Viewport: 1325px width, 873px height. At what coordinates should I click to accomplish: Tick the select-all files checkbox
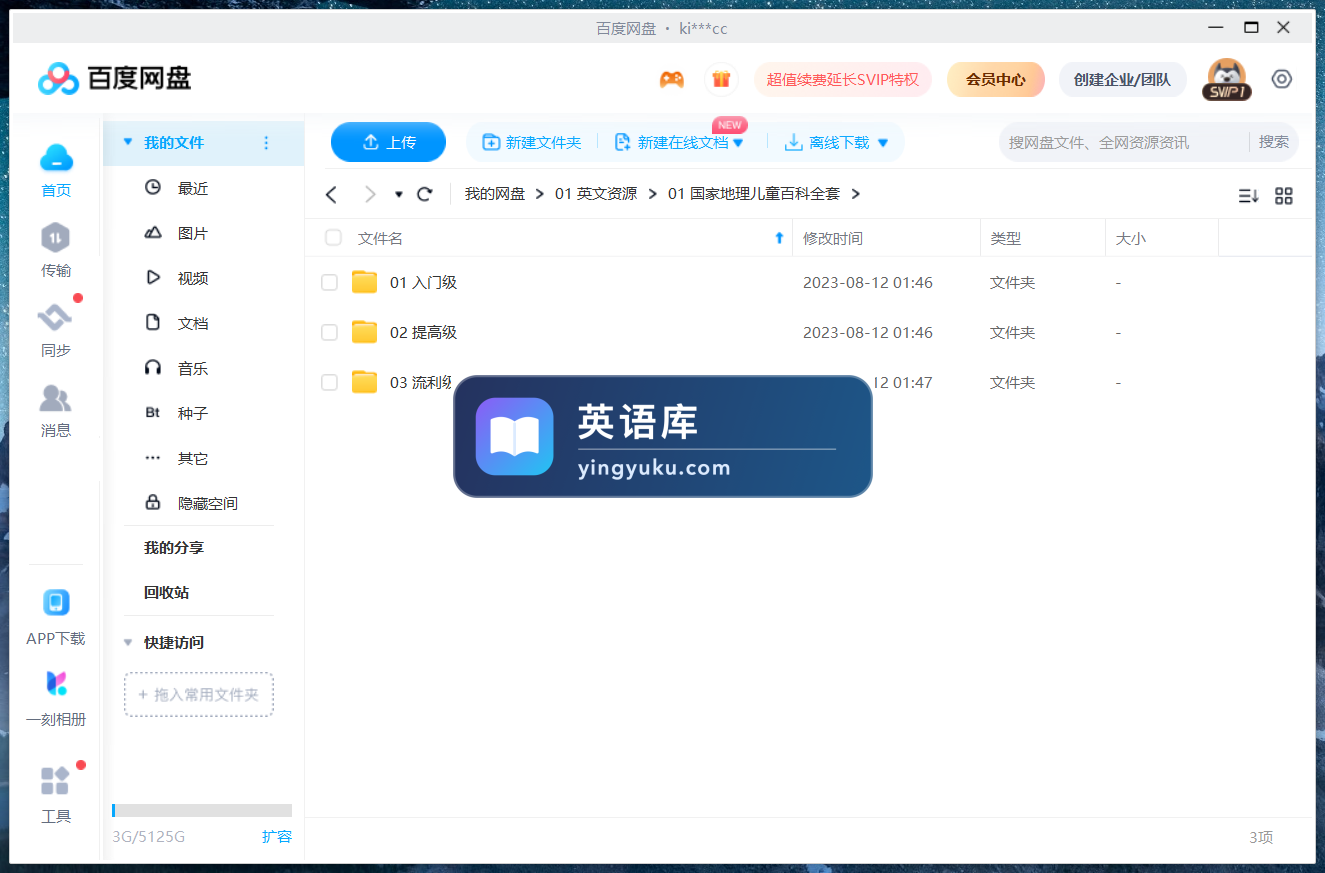click(333, 238)
